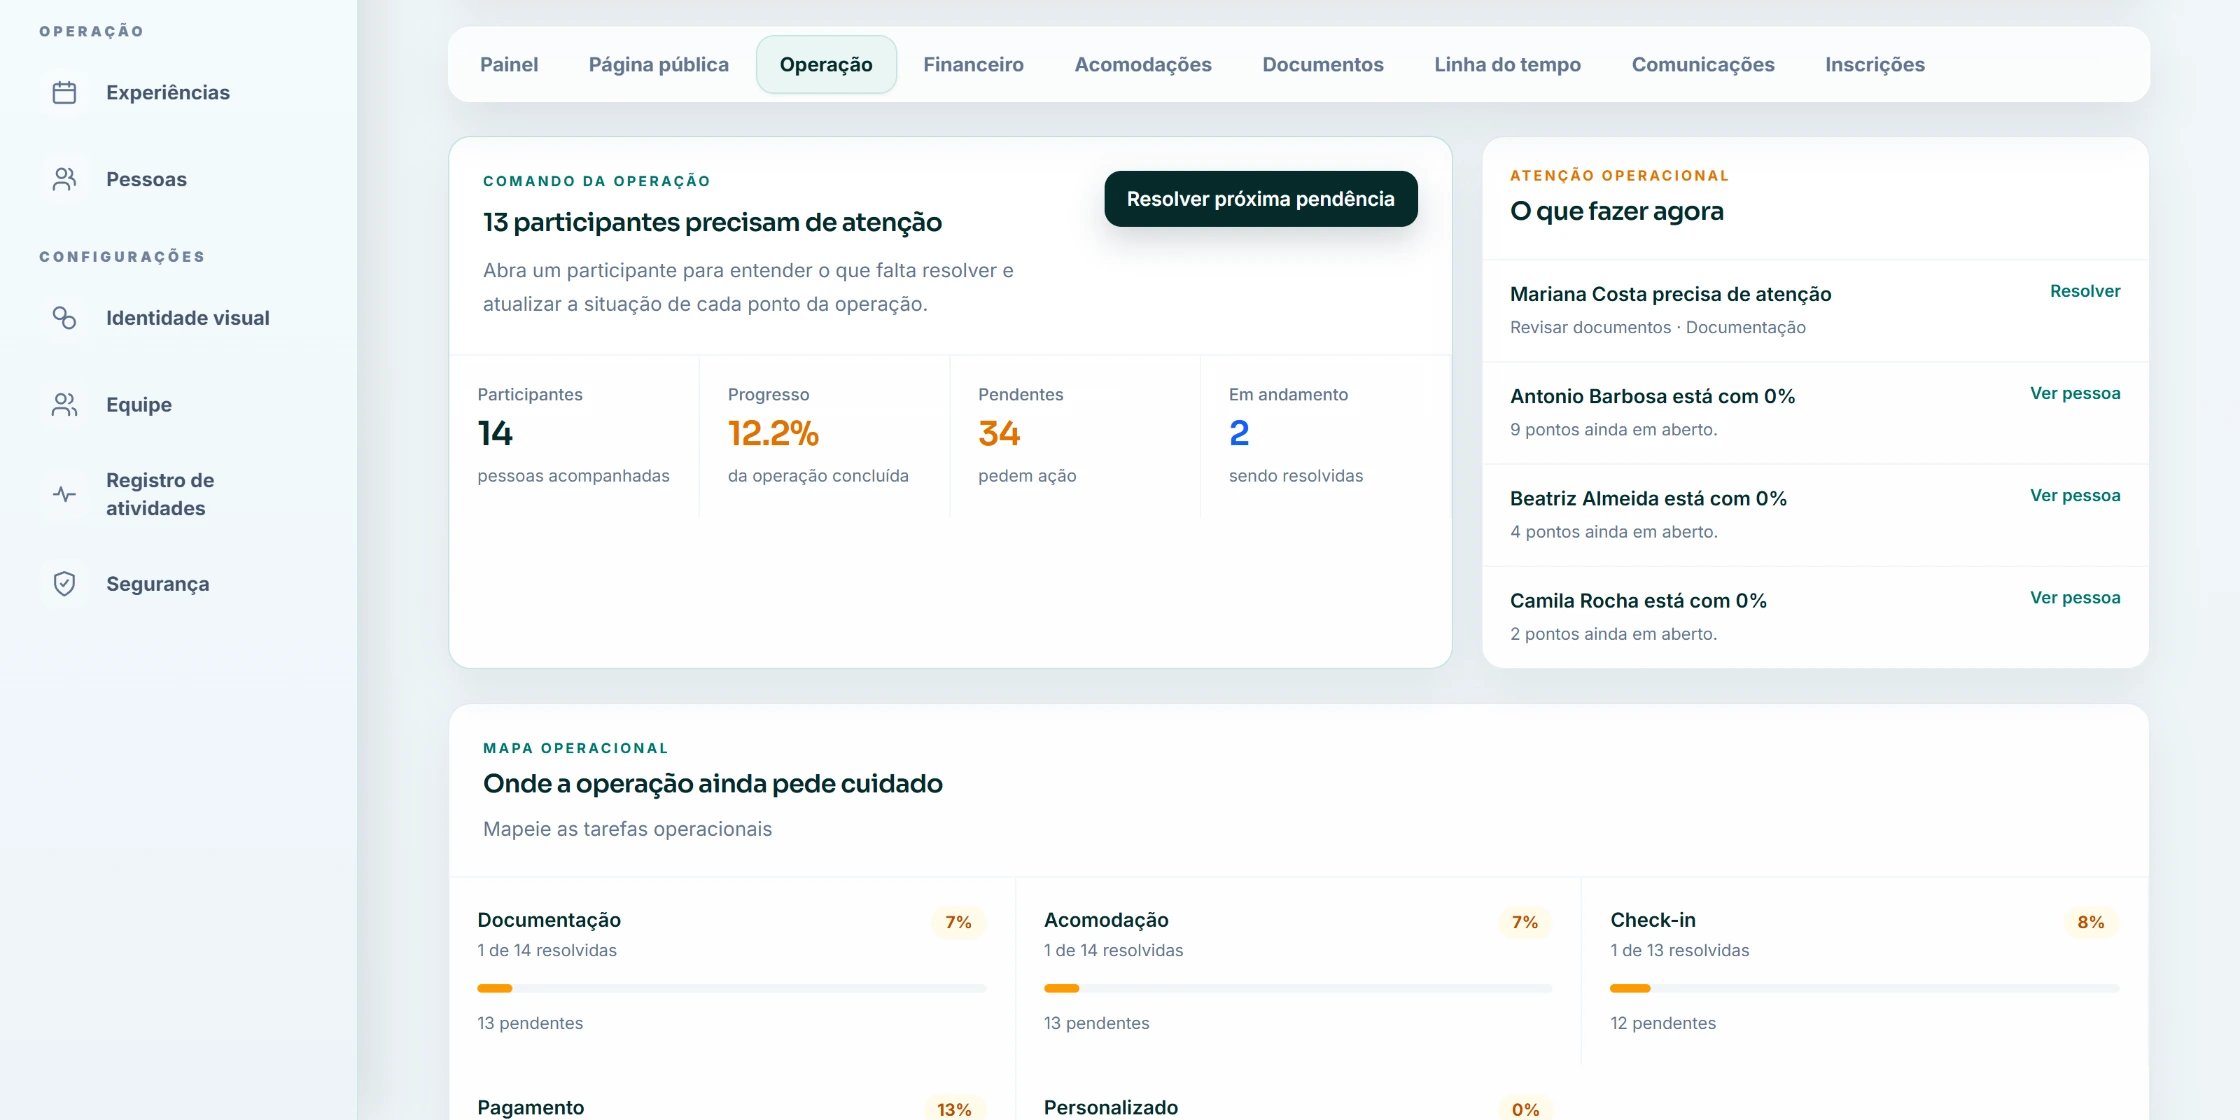Click the Pagamento 13% badge
Viewport: 2240px width, 1120px height.
(954, 1109)
